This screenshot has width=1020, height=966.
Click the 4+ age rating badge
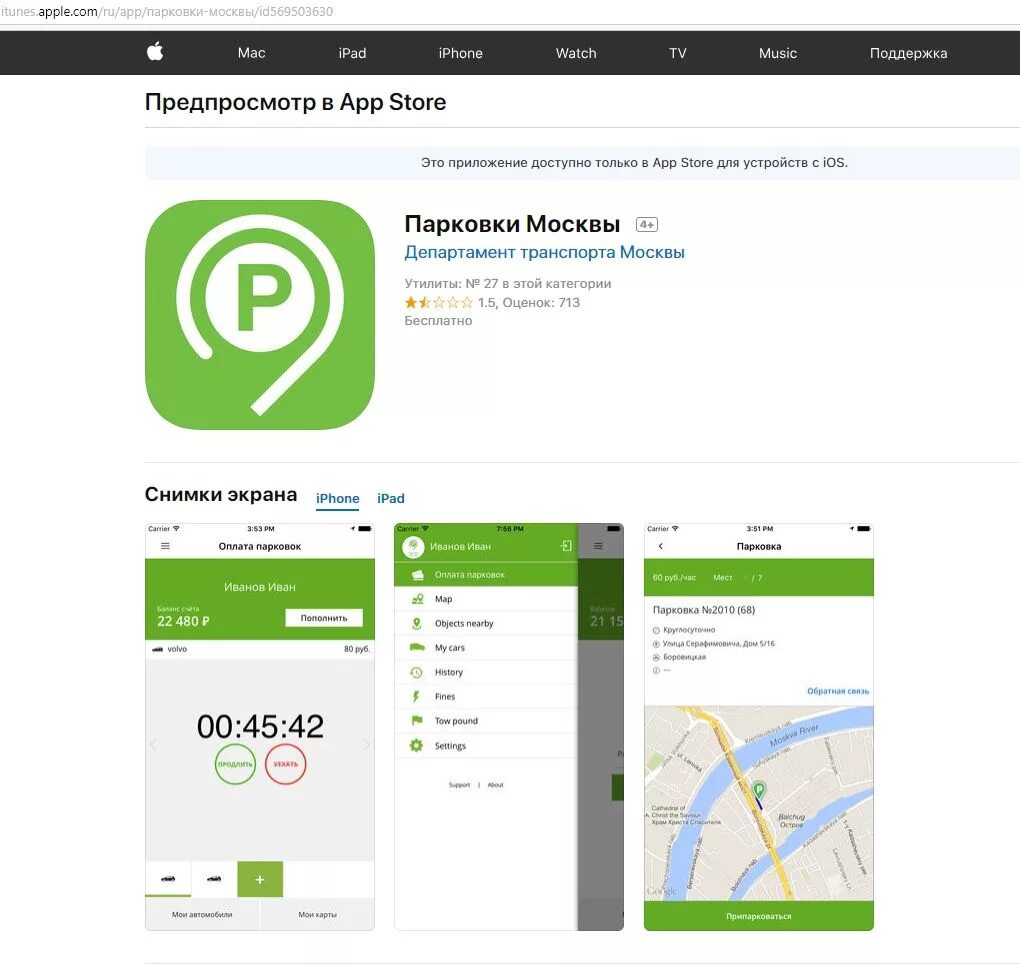click(647, 224)
